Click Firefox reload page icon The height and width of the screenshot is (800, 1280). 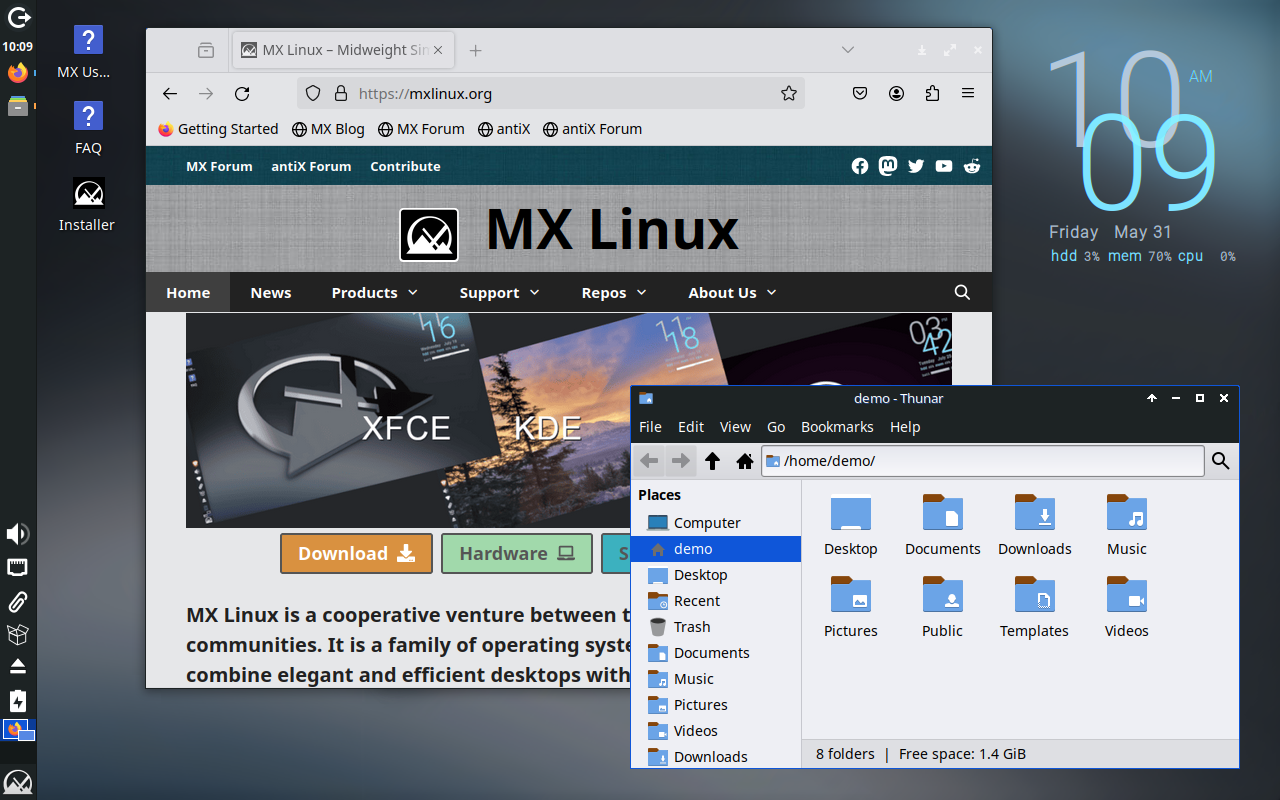coord(242,93)
